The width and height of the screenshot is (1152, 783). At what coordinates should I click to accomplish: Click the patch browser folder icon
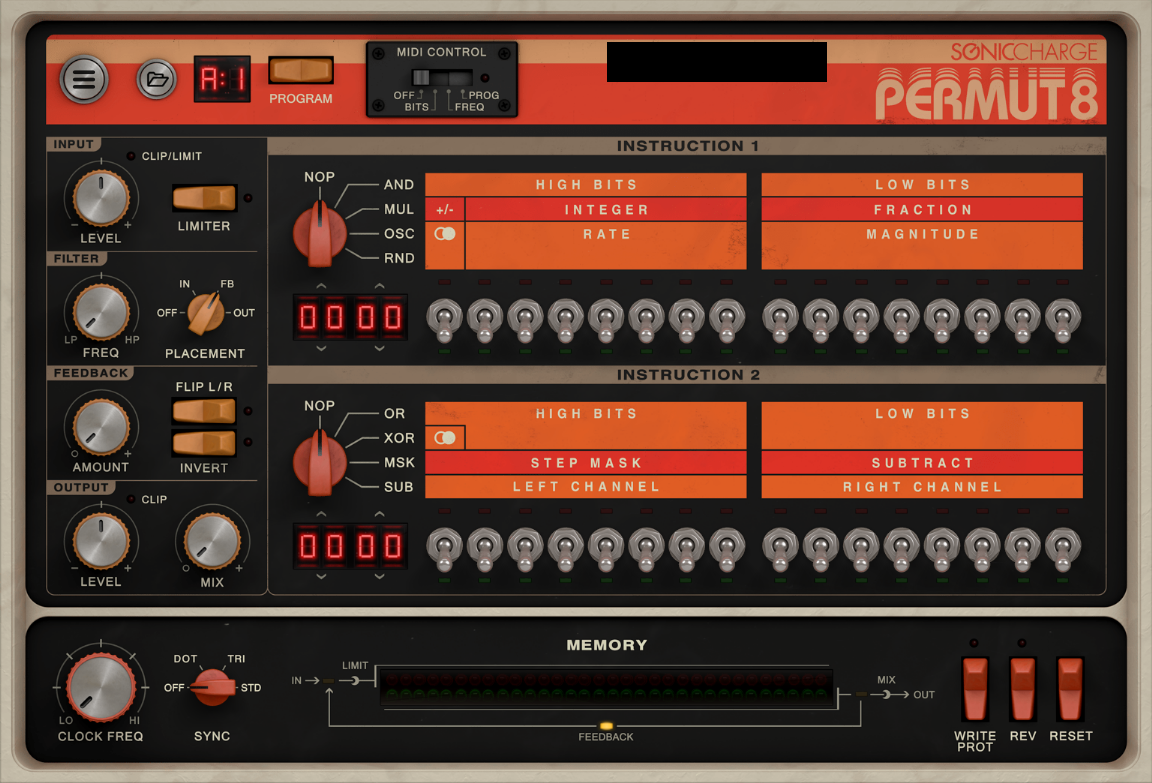[x=157, y=79]
